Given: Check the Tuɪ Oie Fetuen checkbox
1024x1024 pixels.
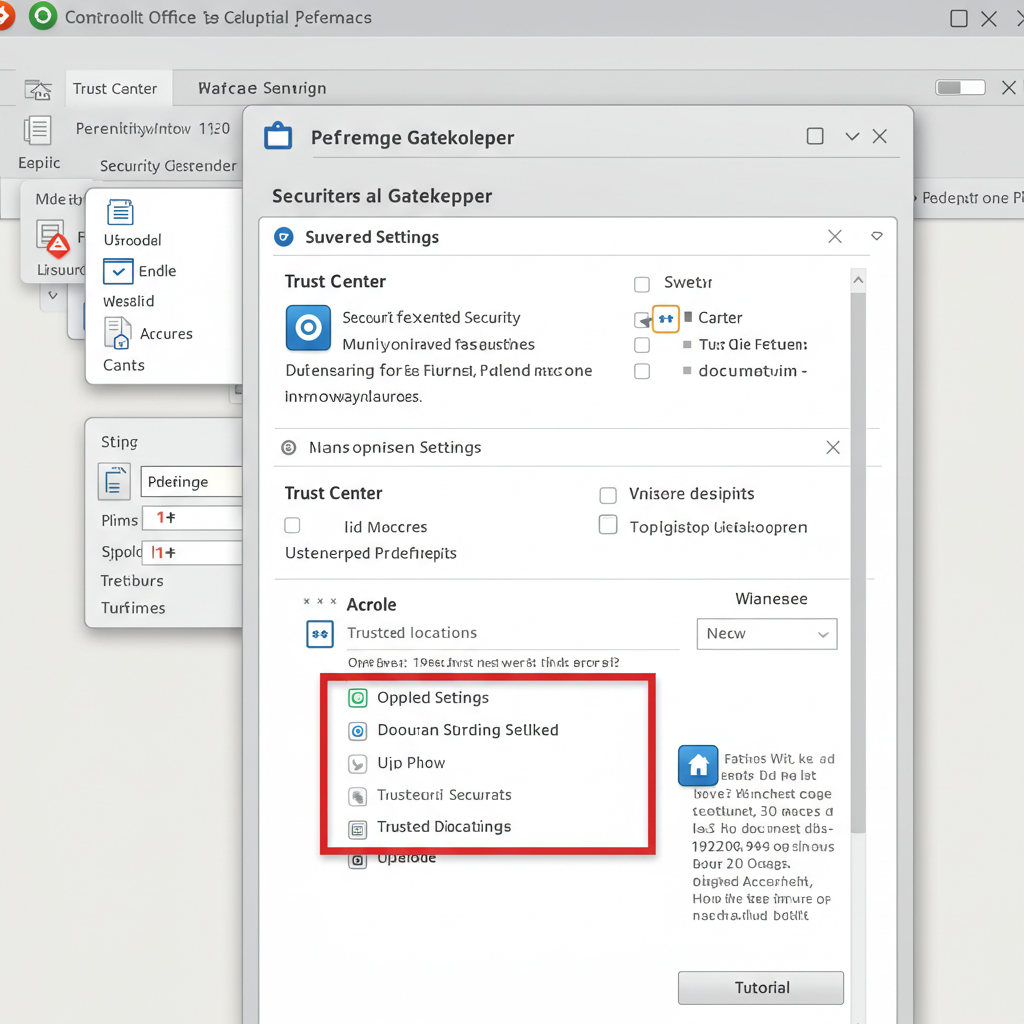Looking at the screenshot, I should pos(642,345).
